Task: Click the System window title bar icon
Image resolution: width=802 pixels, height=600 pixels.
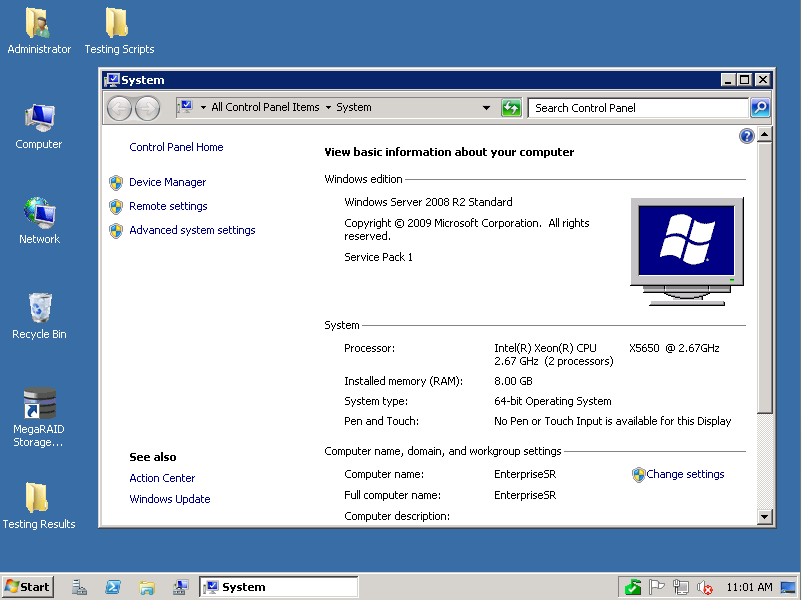Action: (111, 80)
